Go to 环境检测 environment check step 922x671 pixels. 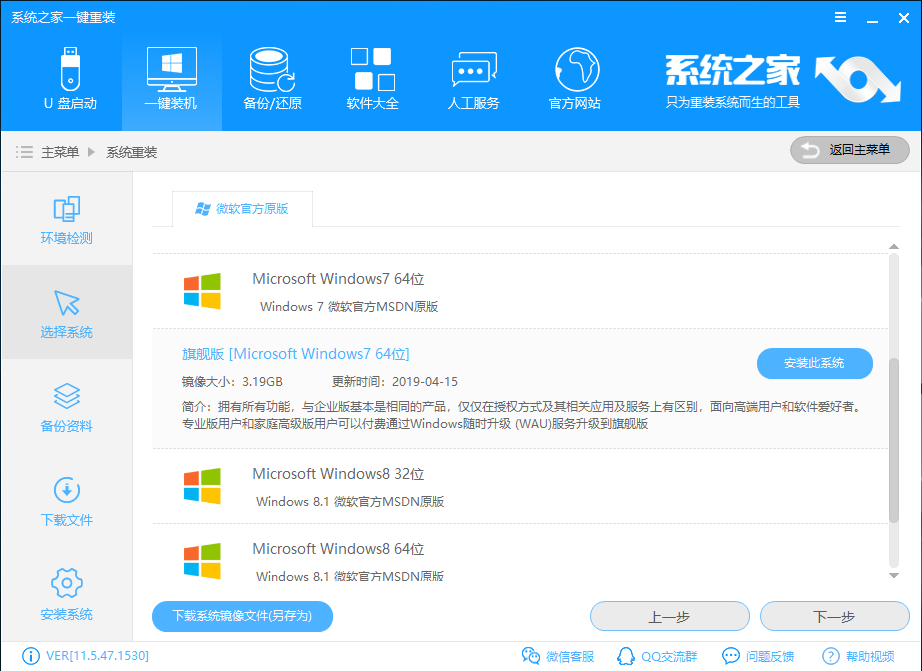click(66, 220)
